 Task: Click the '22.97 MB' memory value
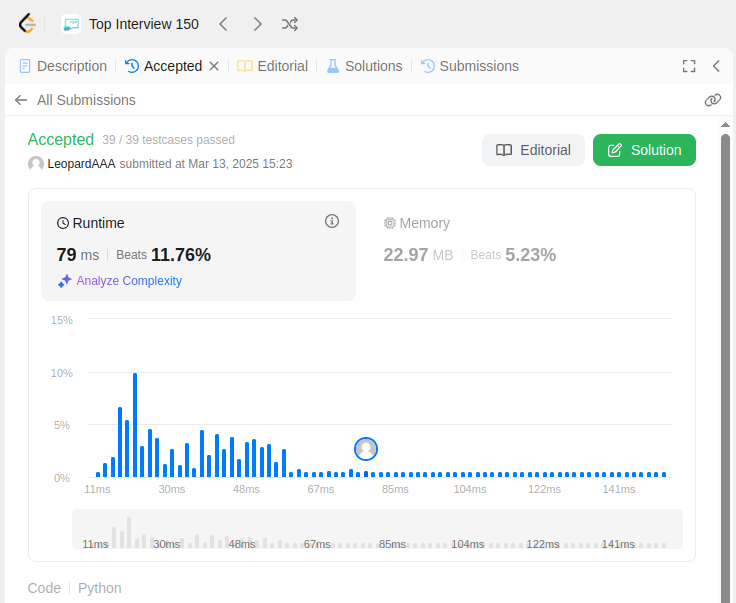(x=418, y=255)
